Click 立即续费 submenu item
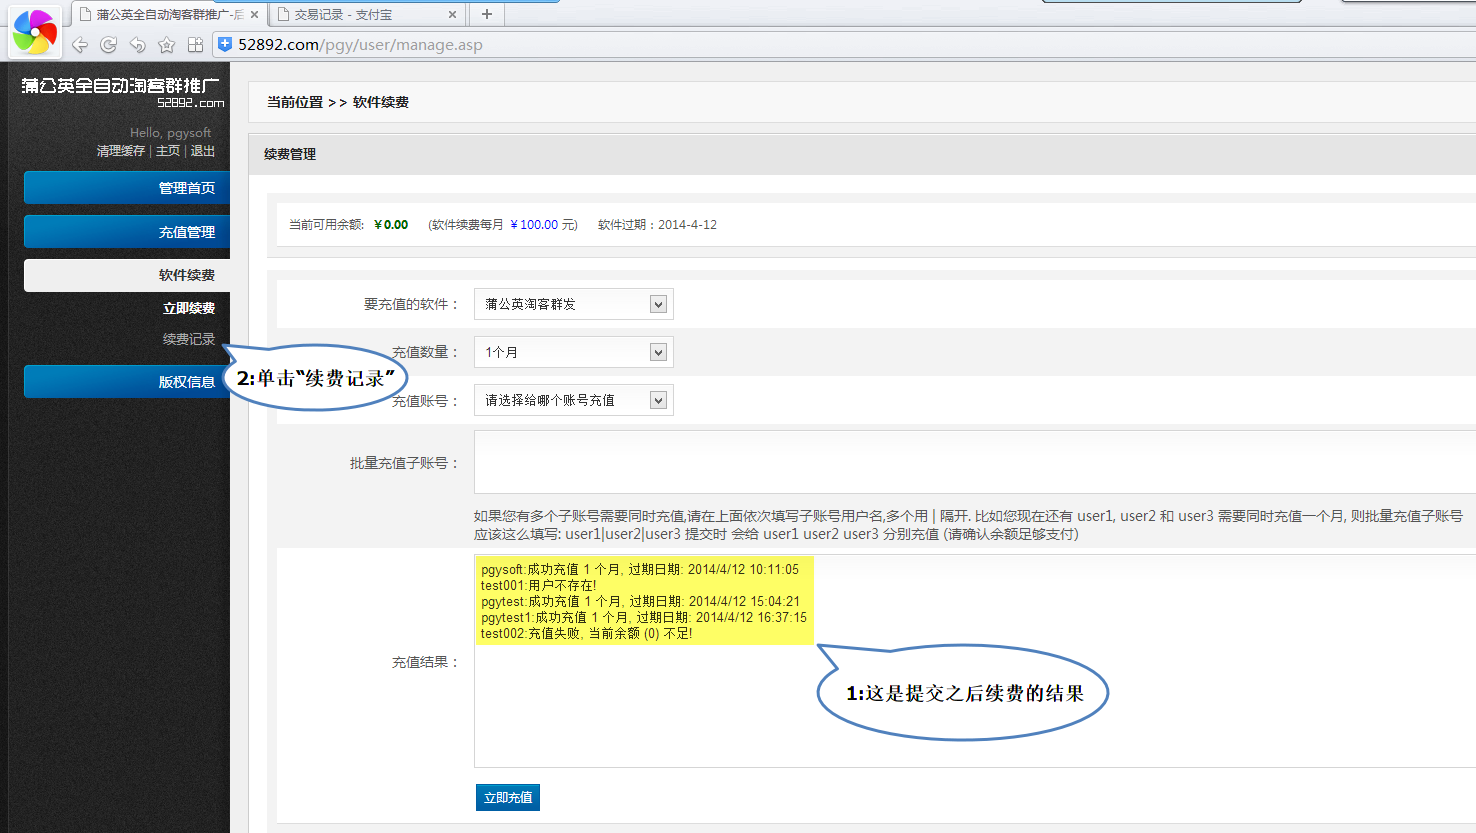This screenshot has width=1476, height=833. point(189,308)
